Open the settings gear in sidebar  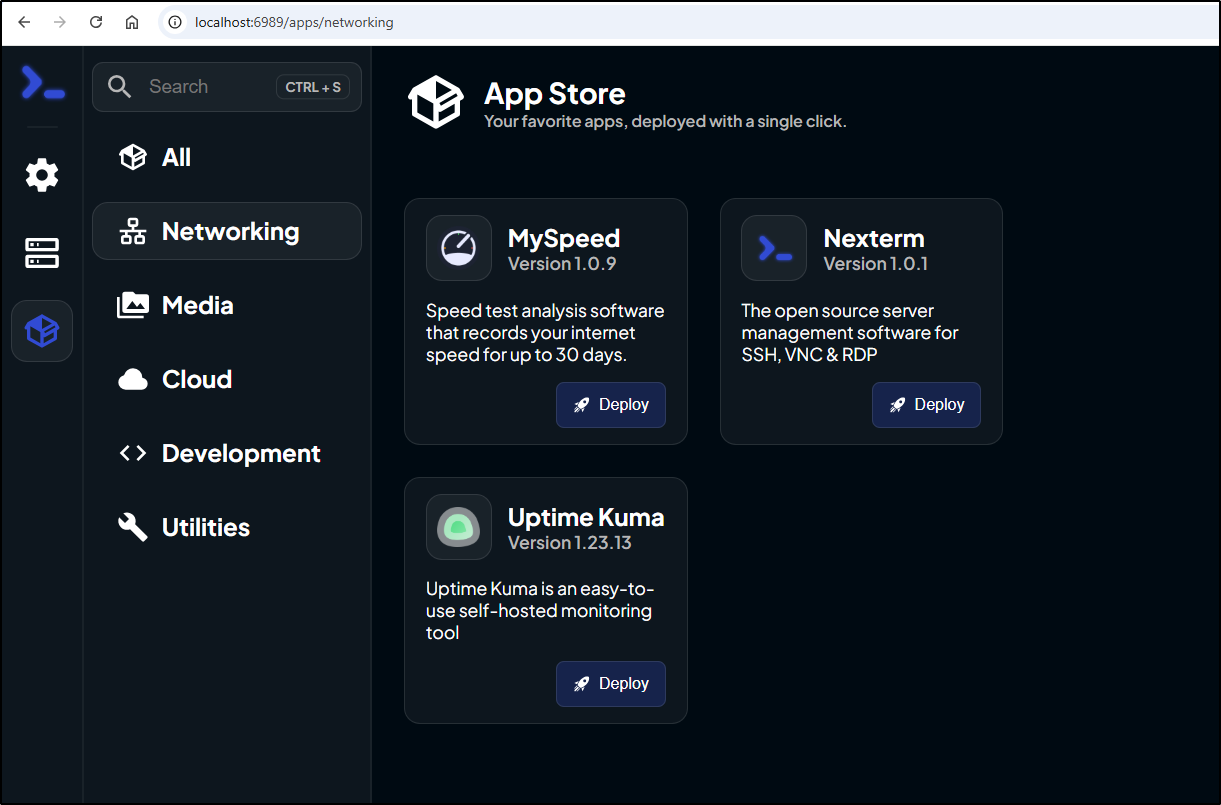coord(42,175)
